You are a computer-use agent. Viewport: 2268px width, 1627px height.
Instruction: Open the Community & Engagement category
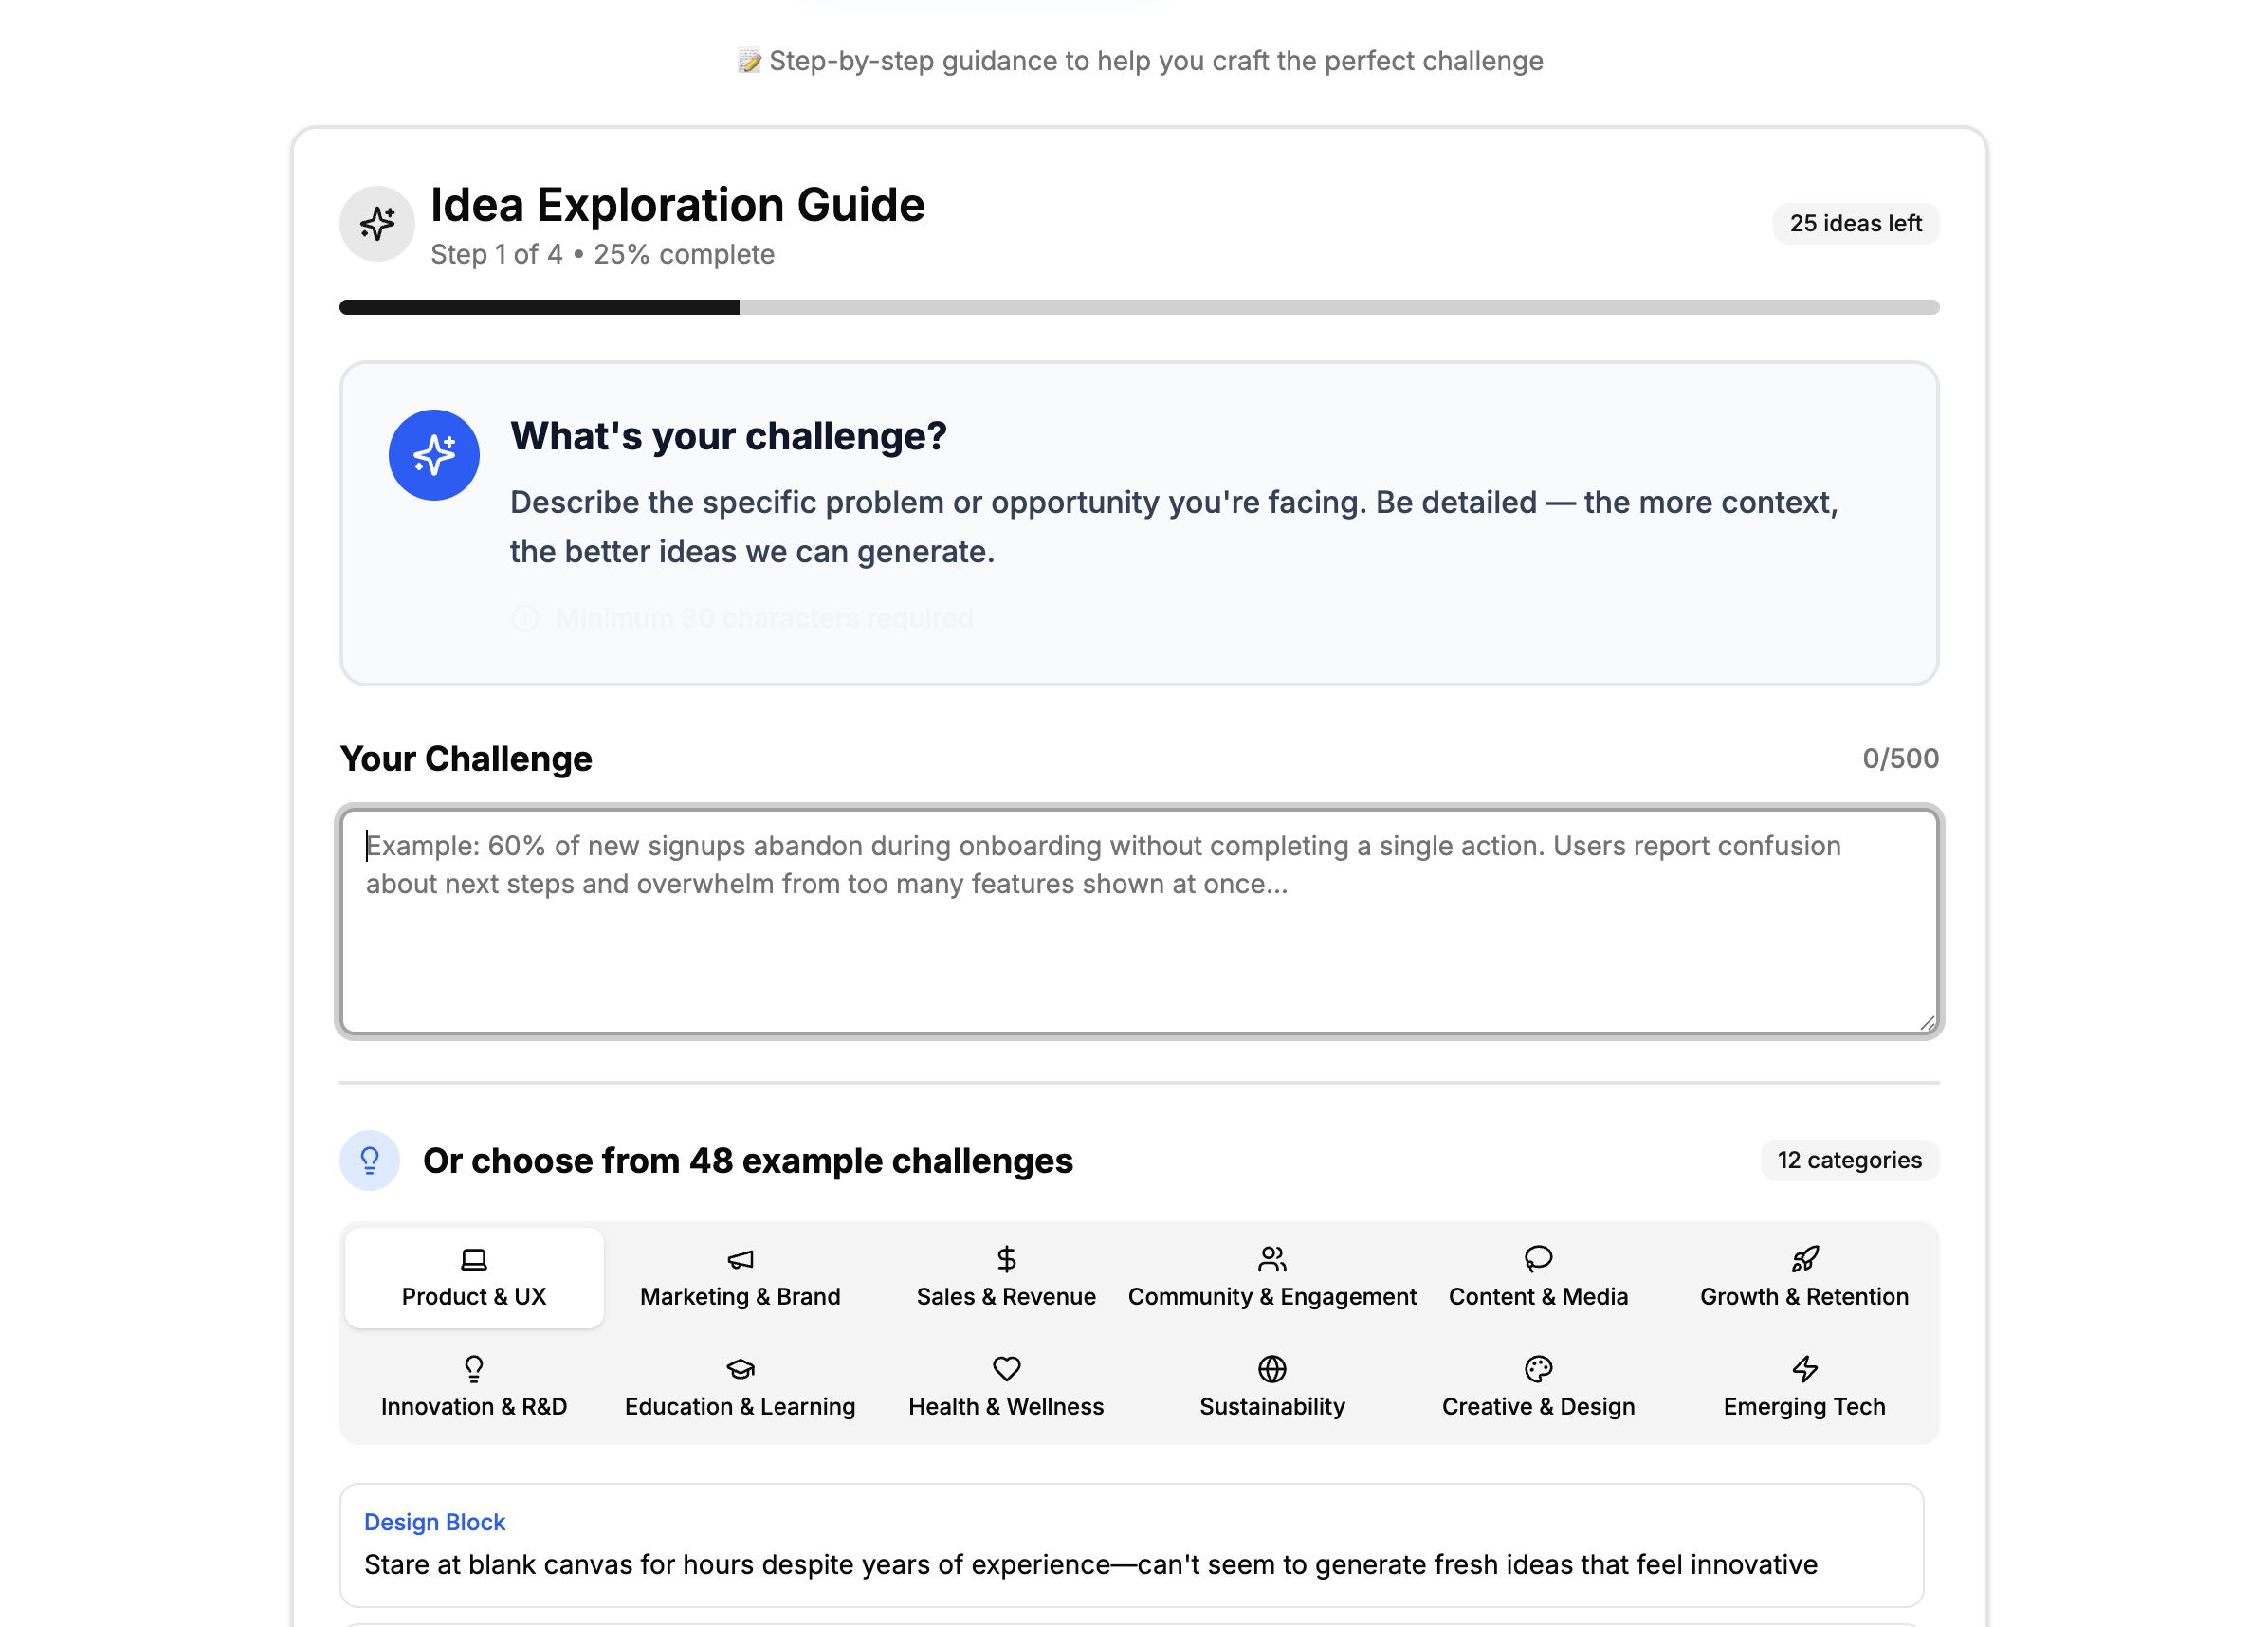pos(1272,1278)
